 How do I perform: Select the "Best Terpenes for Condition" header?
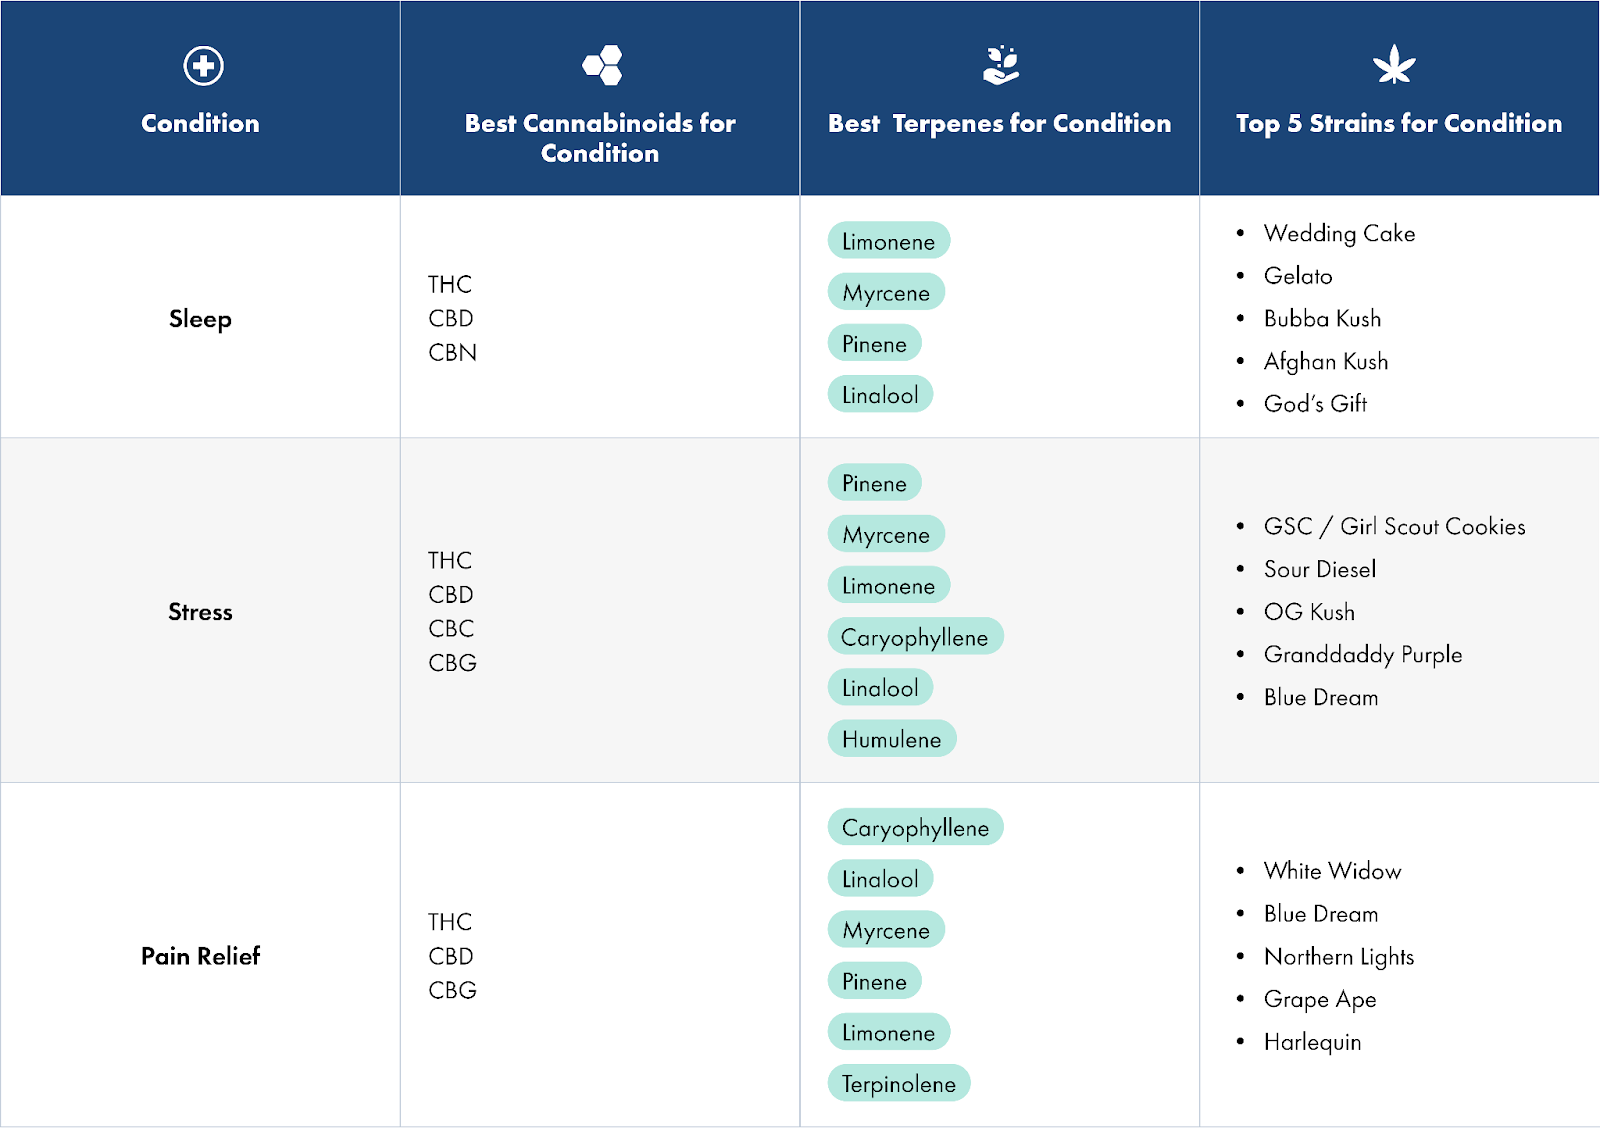point(999,123)
